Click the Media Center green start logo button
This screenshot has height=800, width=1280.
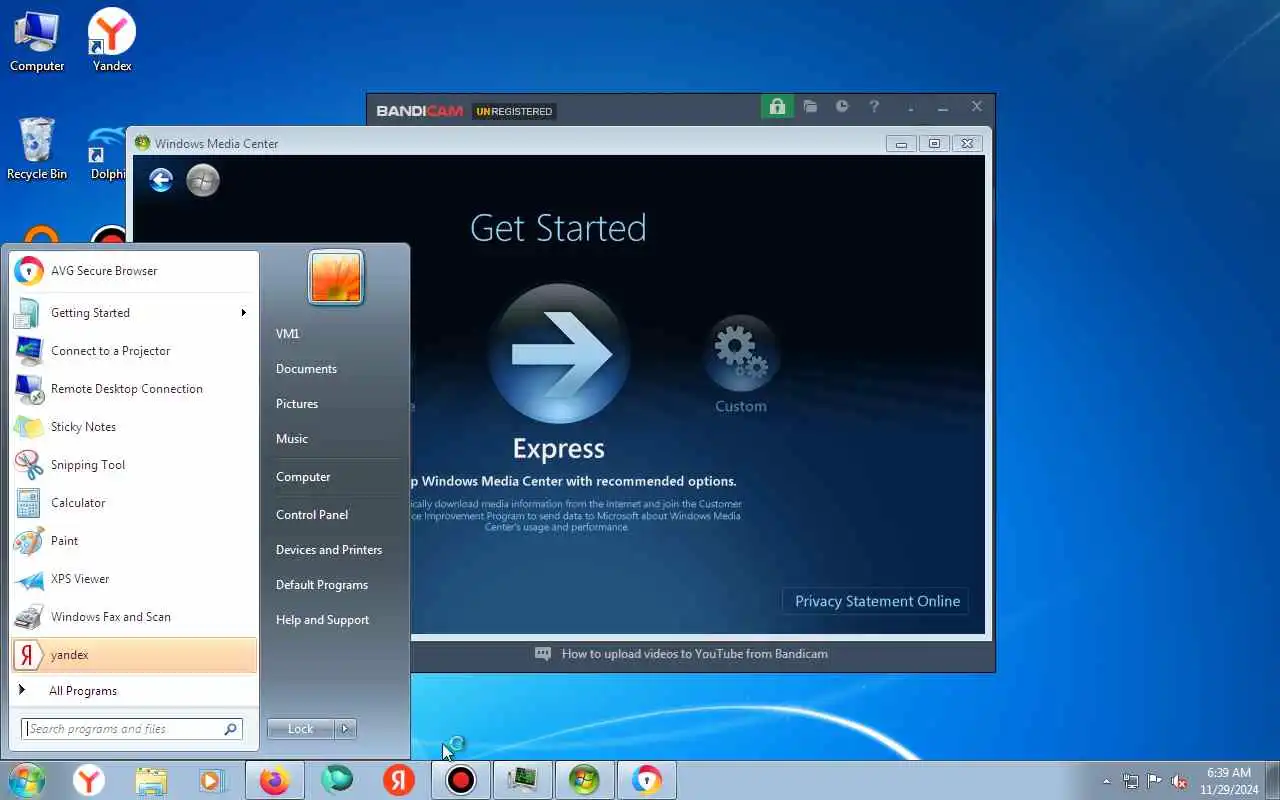203,180
